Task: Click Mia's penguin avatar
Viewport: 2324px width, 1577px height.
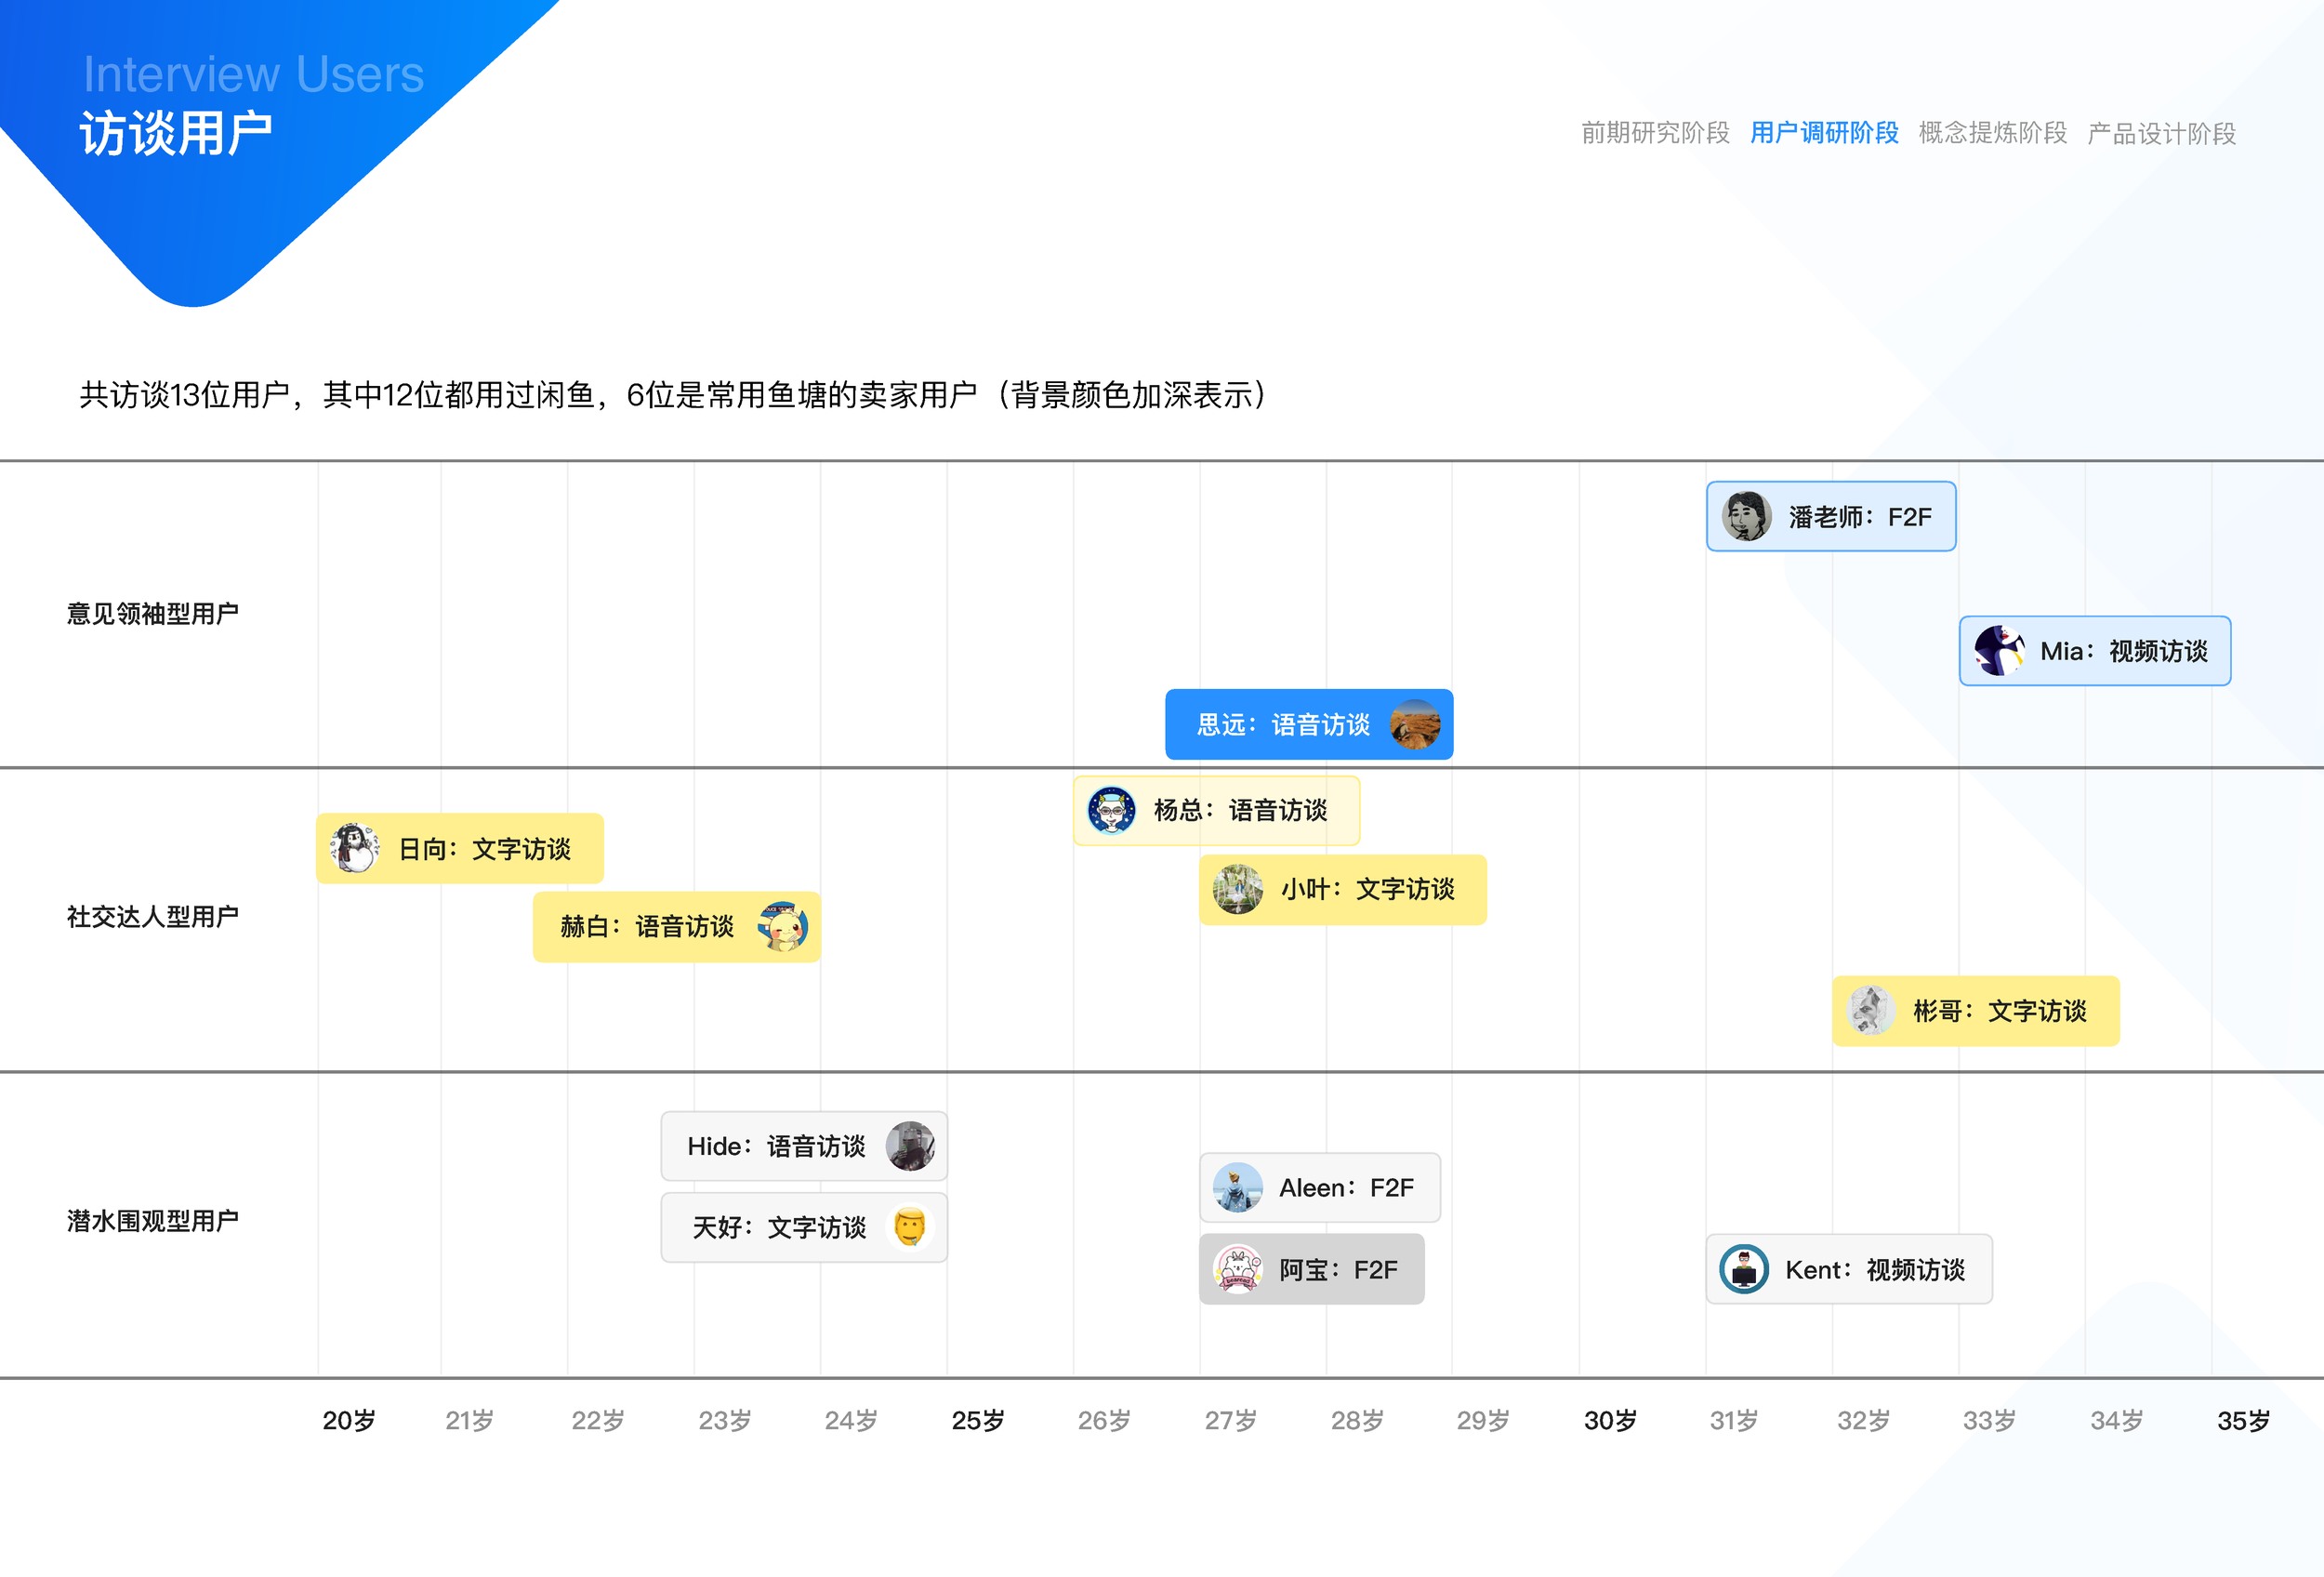Action: [x=1999, y=651]
